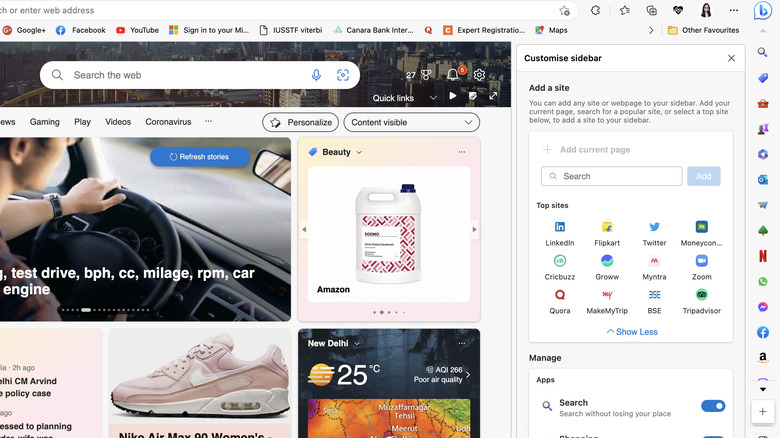Select the Moneycontrol top site
Image resolution: width=780 pixels, height=438 pixels.
[x=701, y=234]
